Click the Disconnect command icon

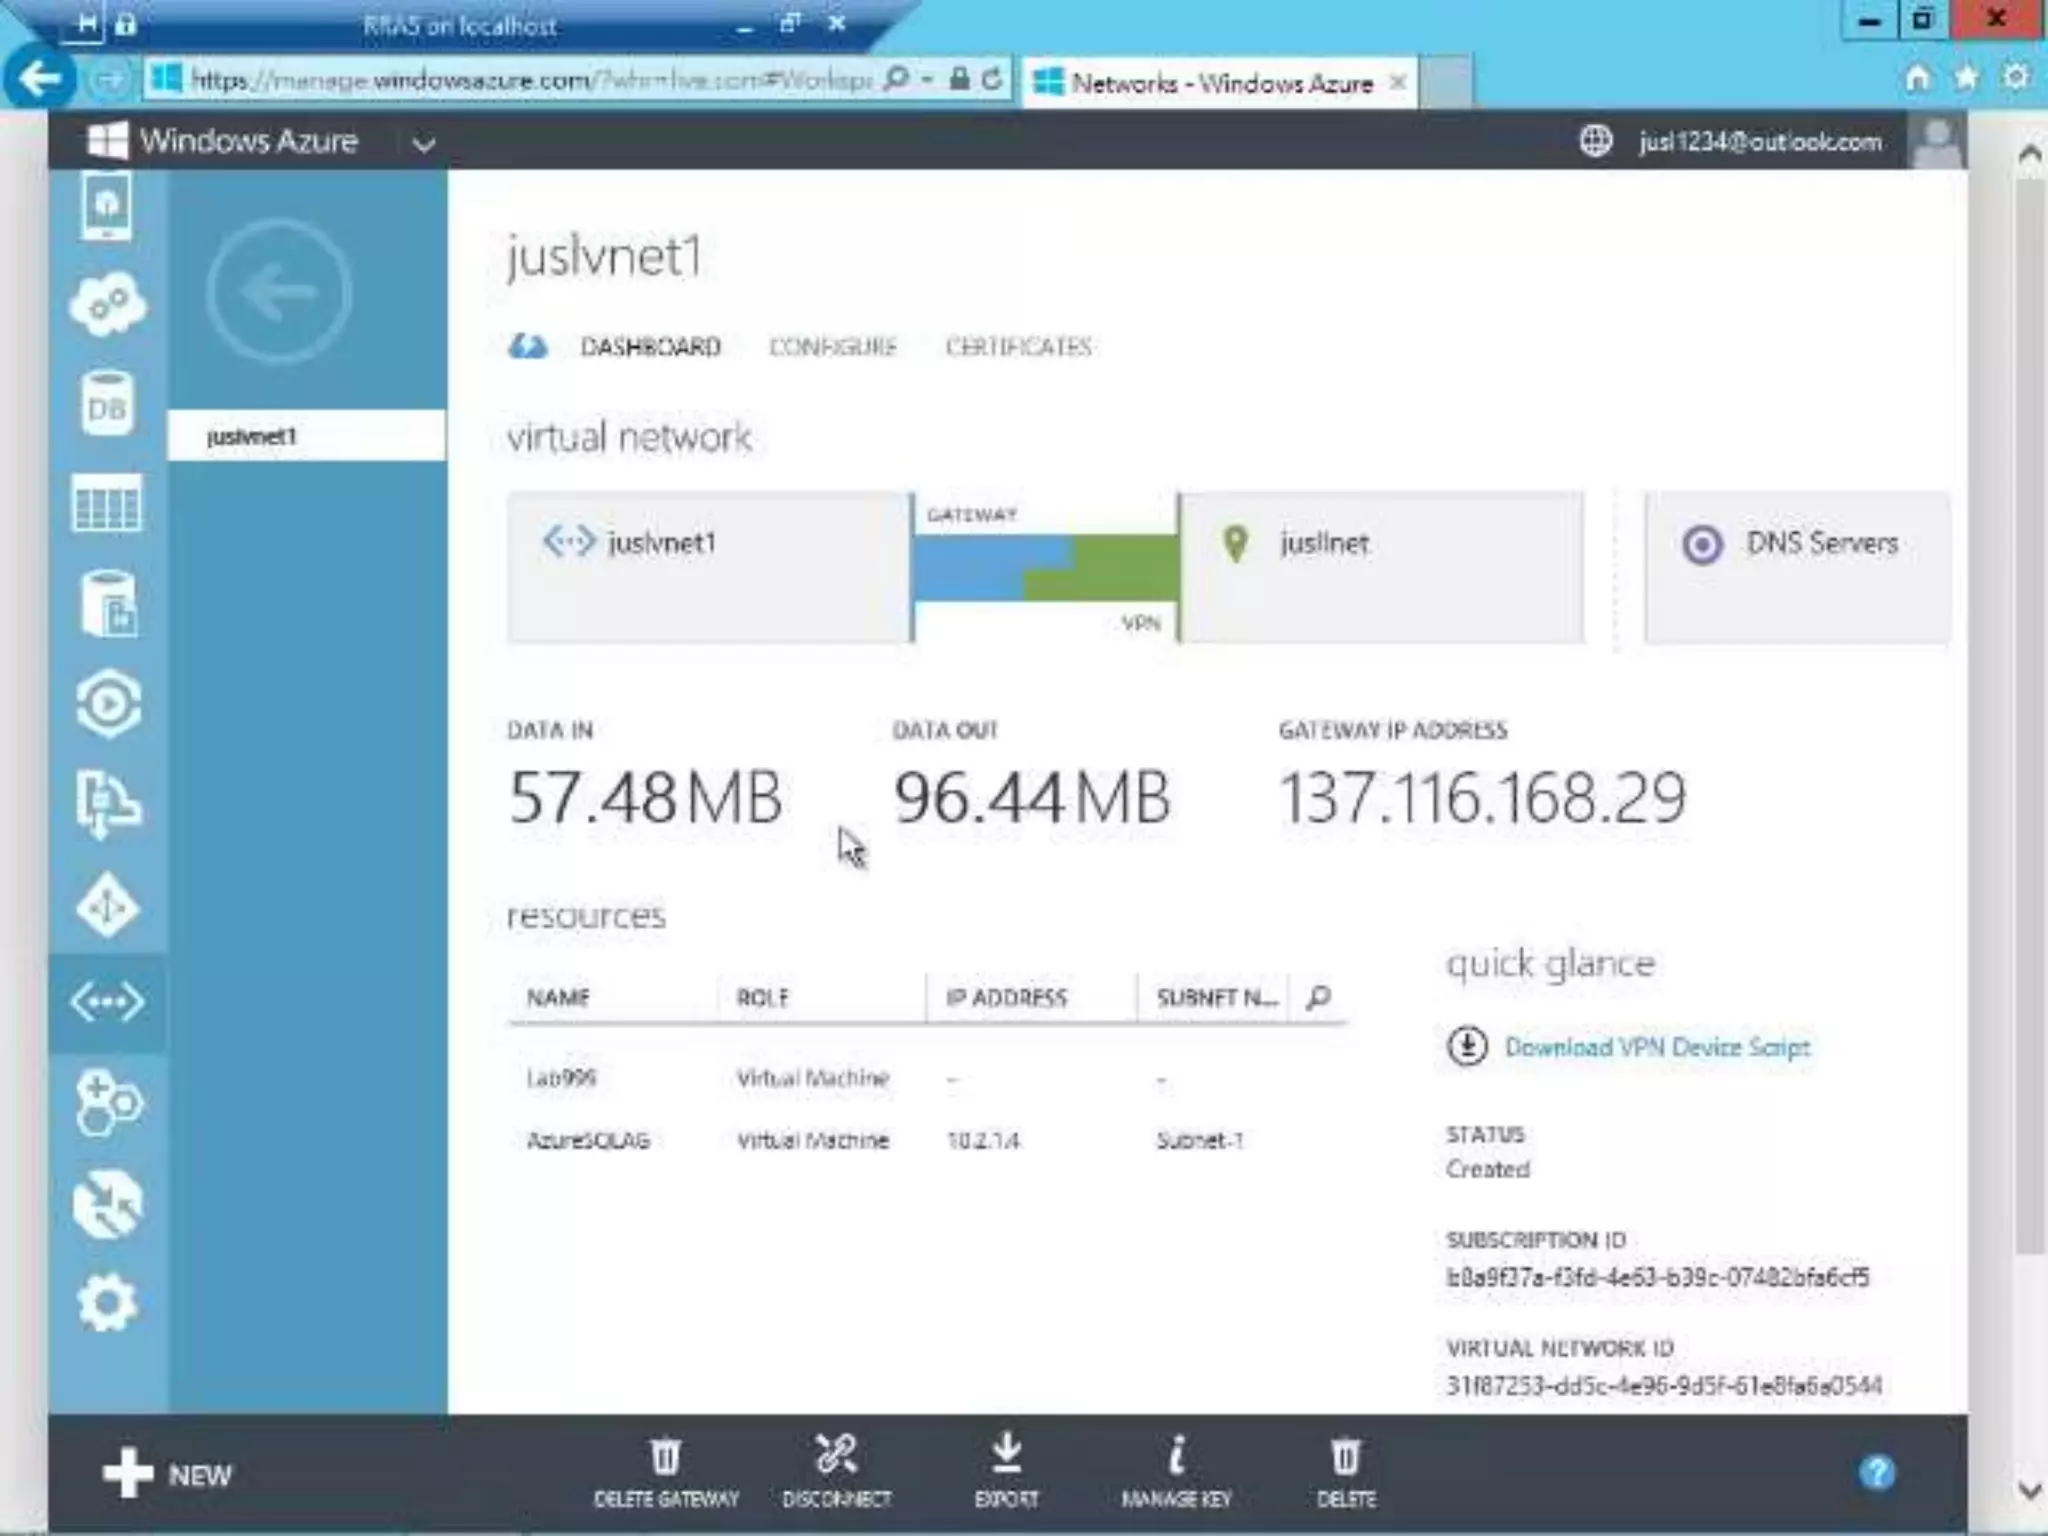[x=836, y=1455]
